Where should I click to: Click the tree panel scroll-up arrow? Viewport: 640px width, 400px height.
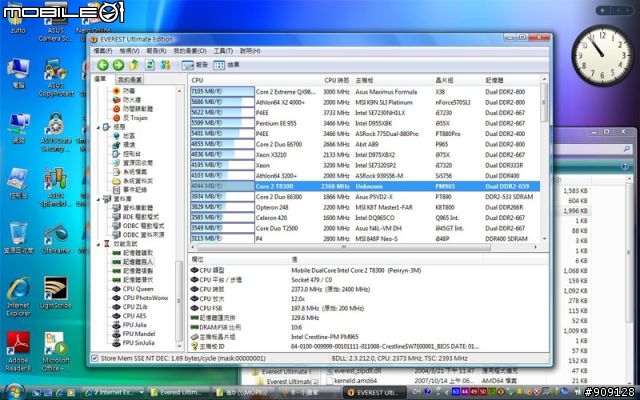point(179,91)
